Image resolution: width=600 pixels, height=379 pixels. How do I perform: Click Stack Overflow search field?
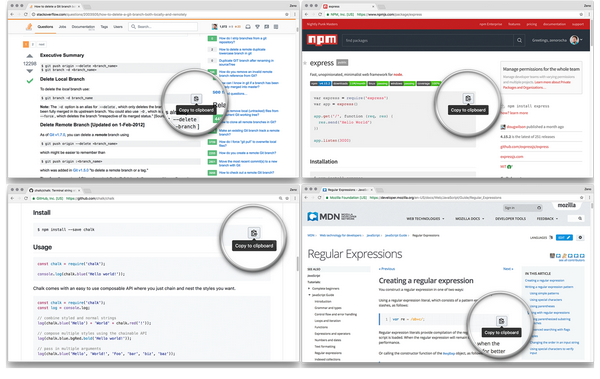click(x=163, y=26)
